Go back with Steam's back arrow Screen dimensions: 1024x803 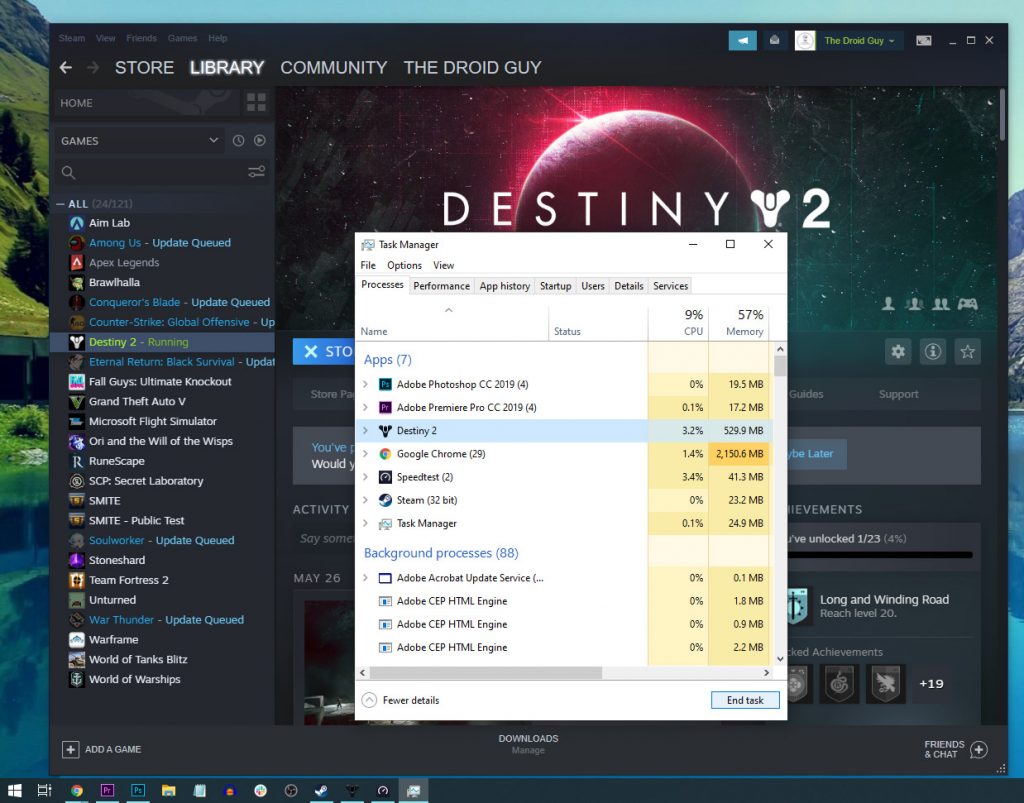pyautogui.click(x=66, y=67)
